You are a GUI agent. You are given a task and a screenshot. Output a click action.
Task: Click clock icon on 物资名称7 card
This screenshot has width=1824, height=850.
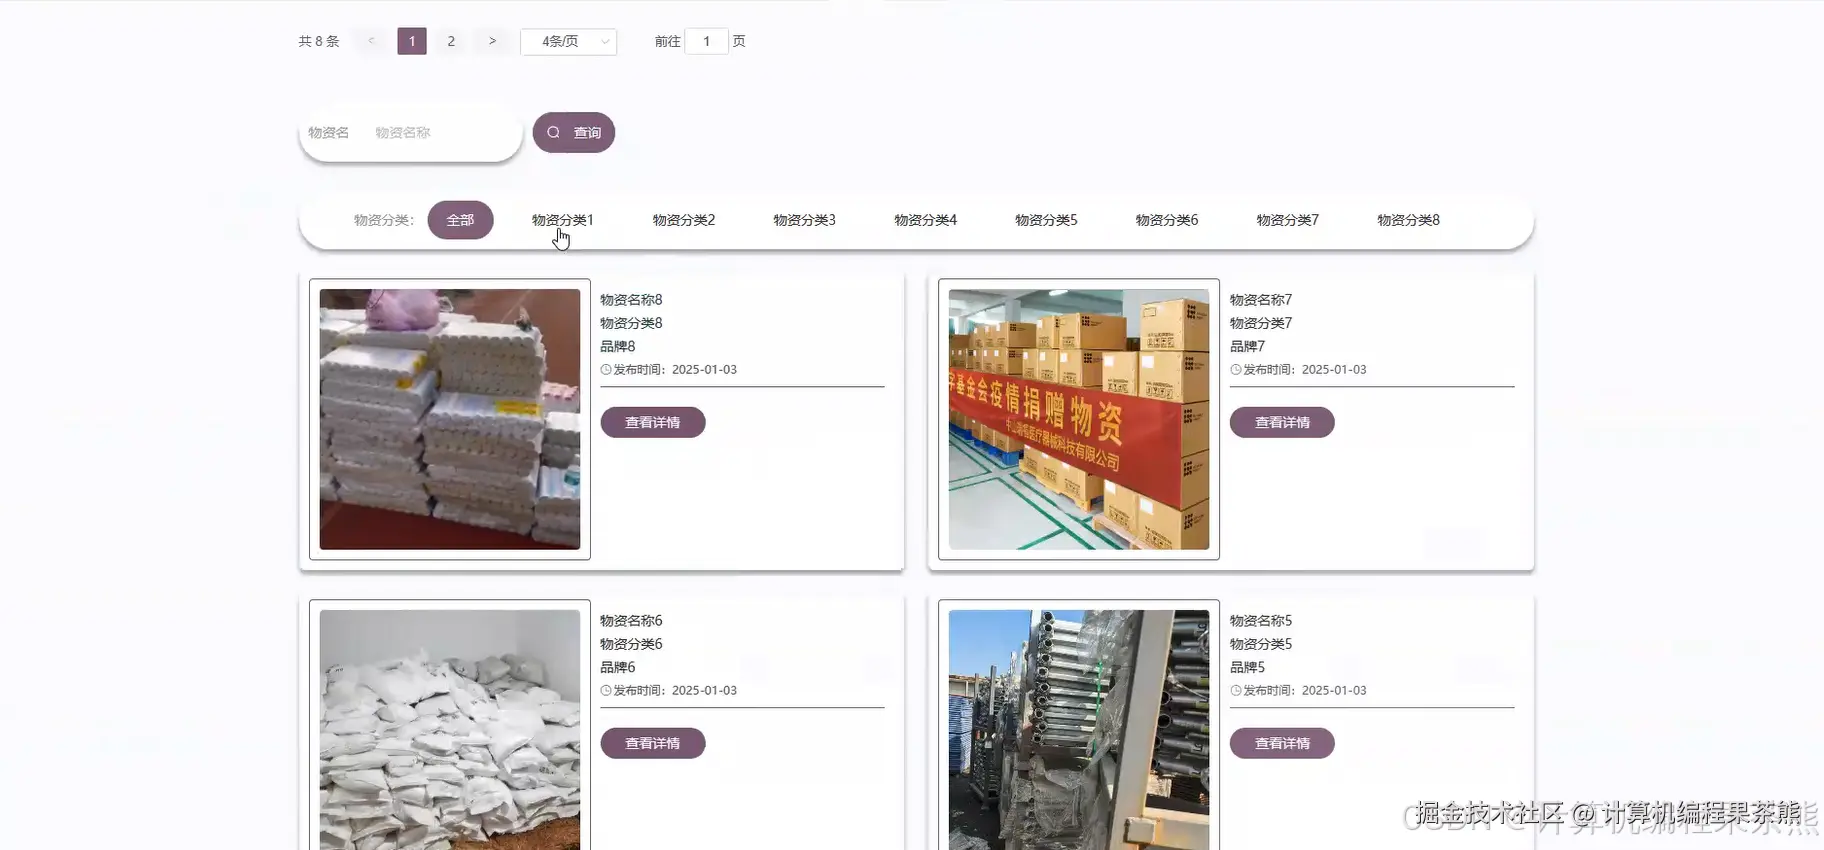1236,370
